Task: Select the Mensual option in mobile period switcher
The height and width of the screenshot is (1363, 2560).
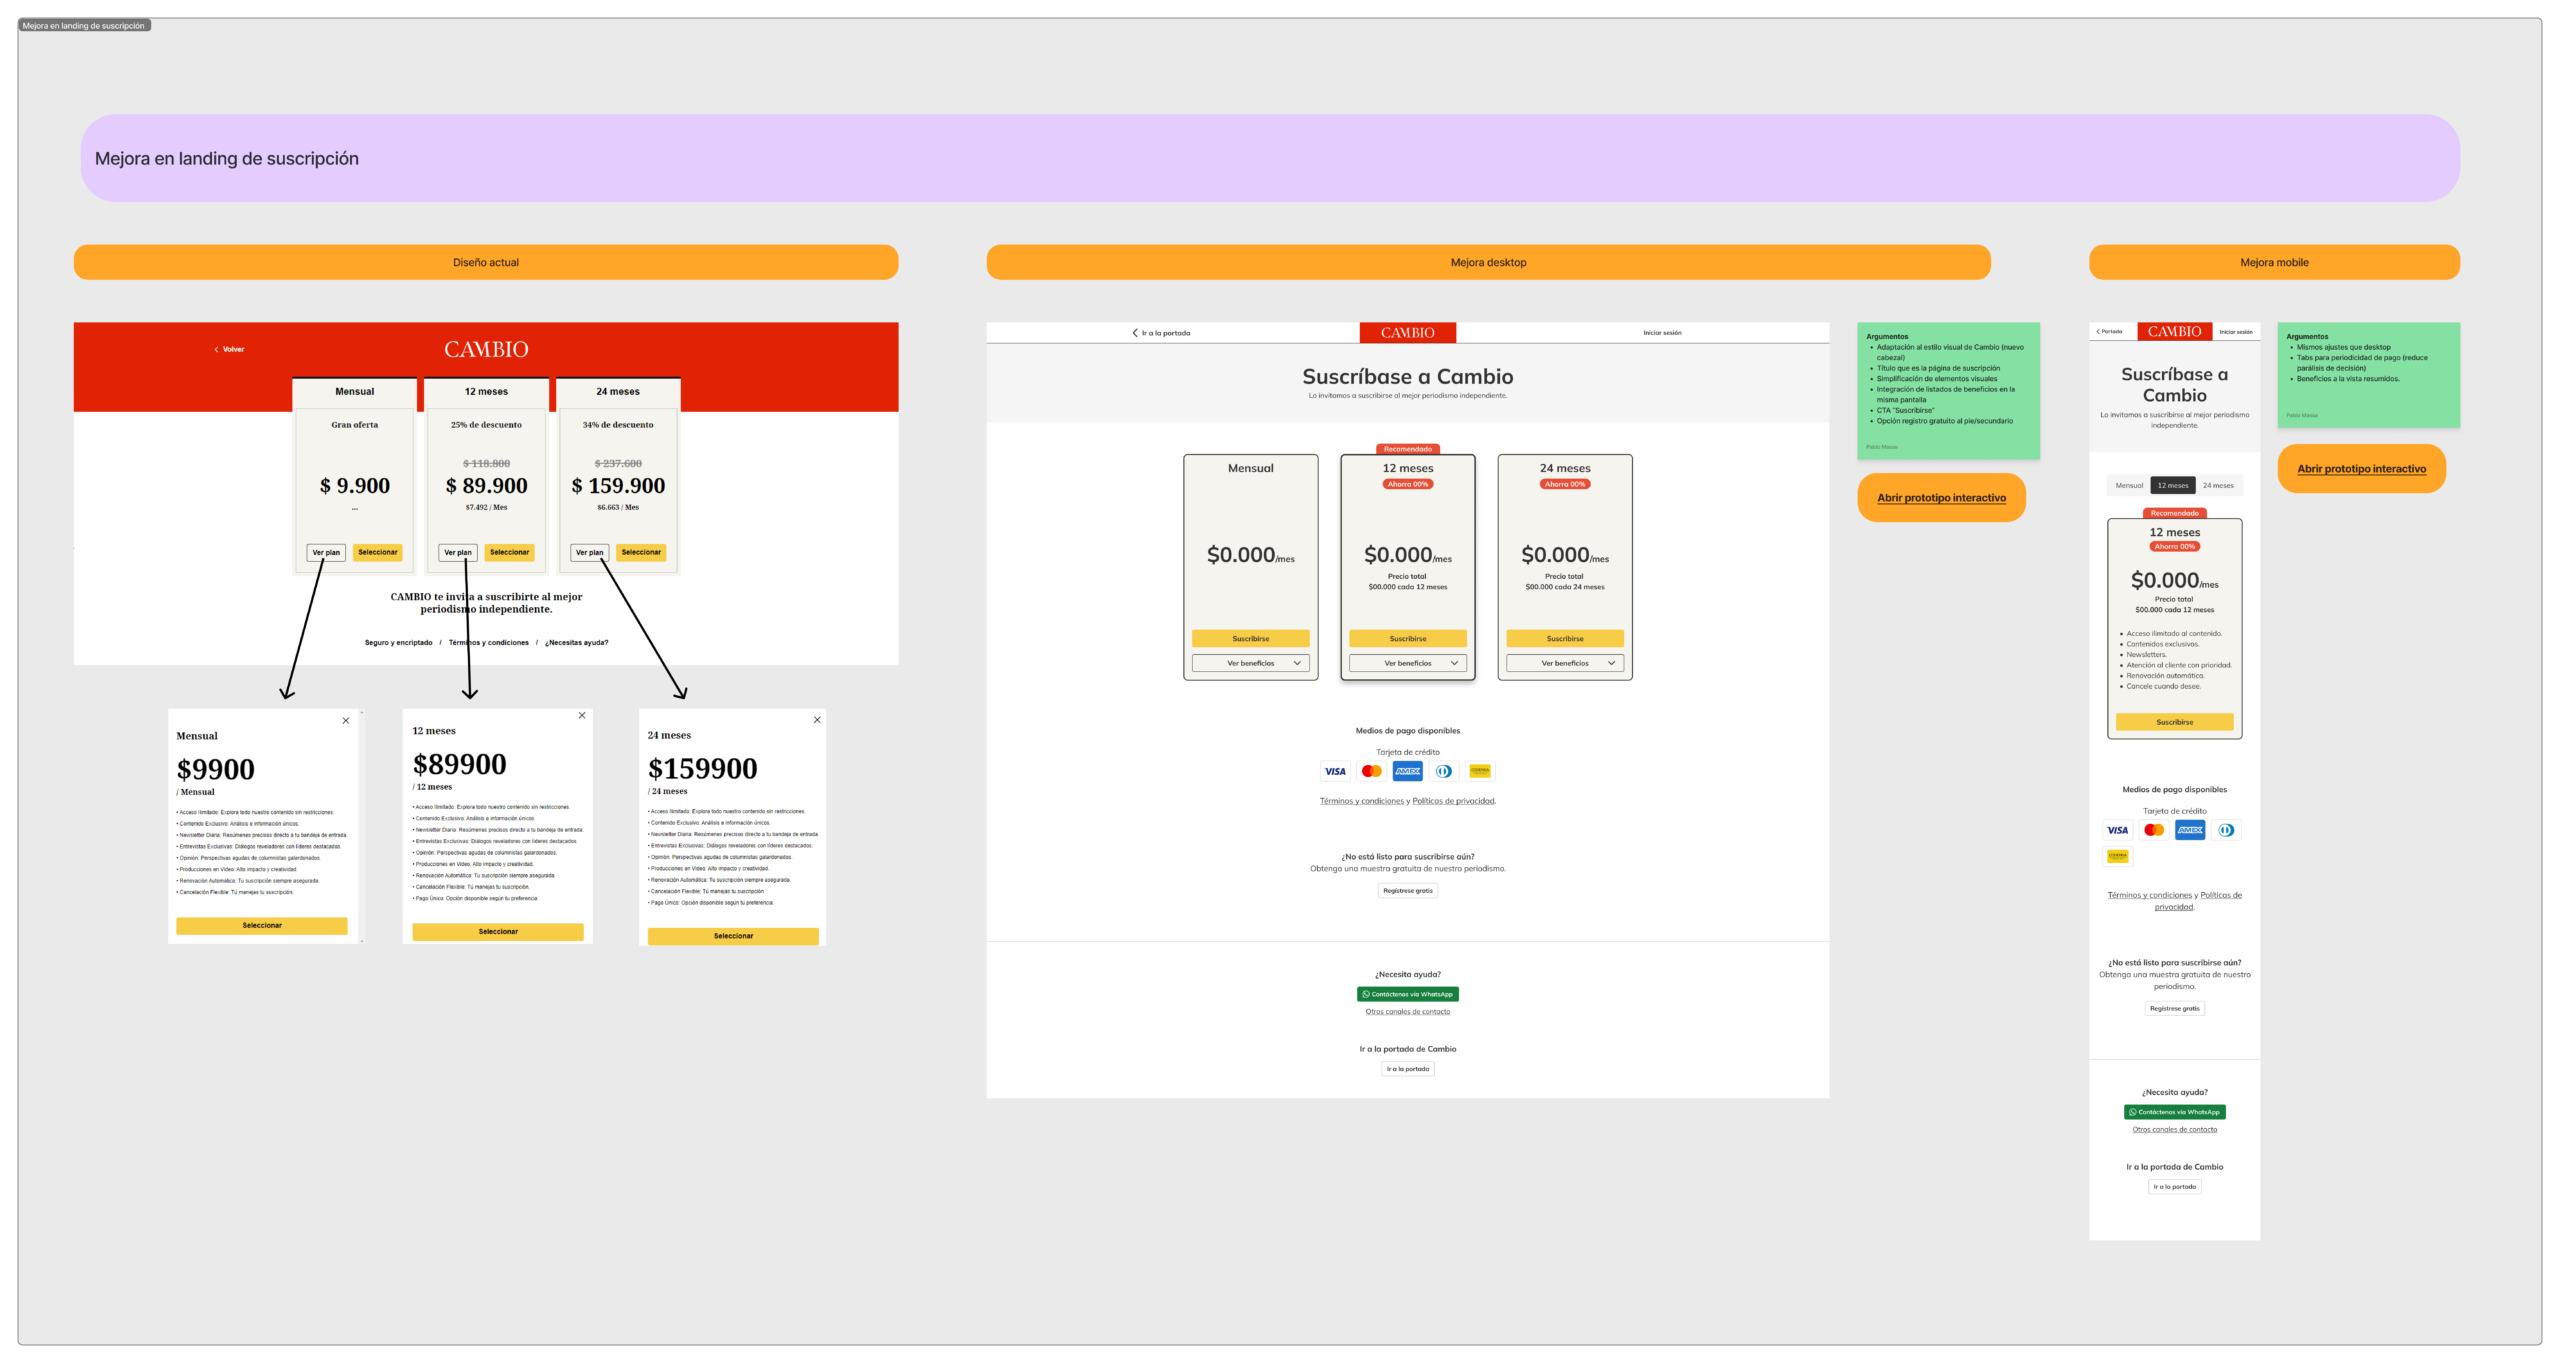Action: click(x=2129, y=485)
